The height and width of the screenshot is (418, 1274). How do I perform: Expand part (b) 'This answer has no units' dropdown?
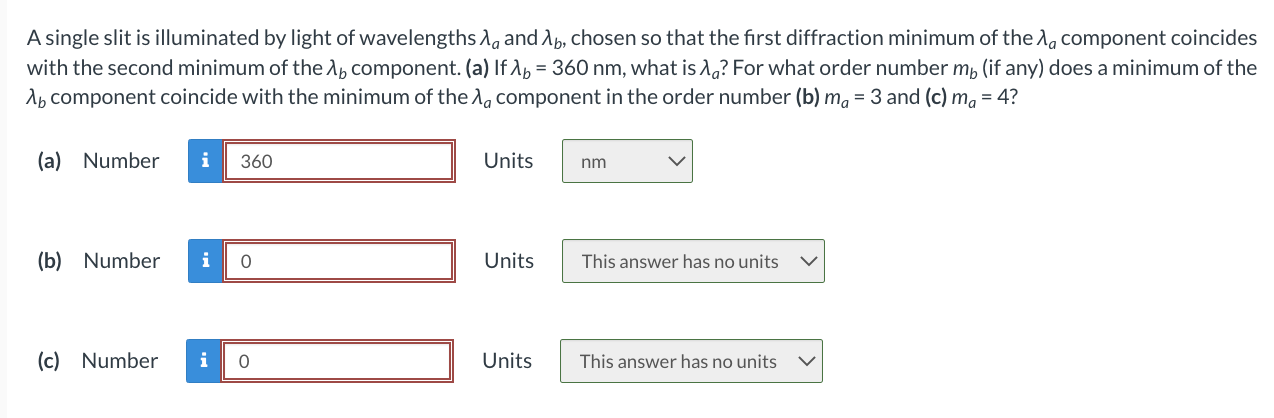[693, 261]
